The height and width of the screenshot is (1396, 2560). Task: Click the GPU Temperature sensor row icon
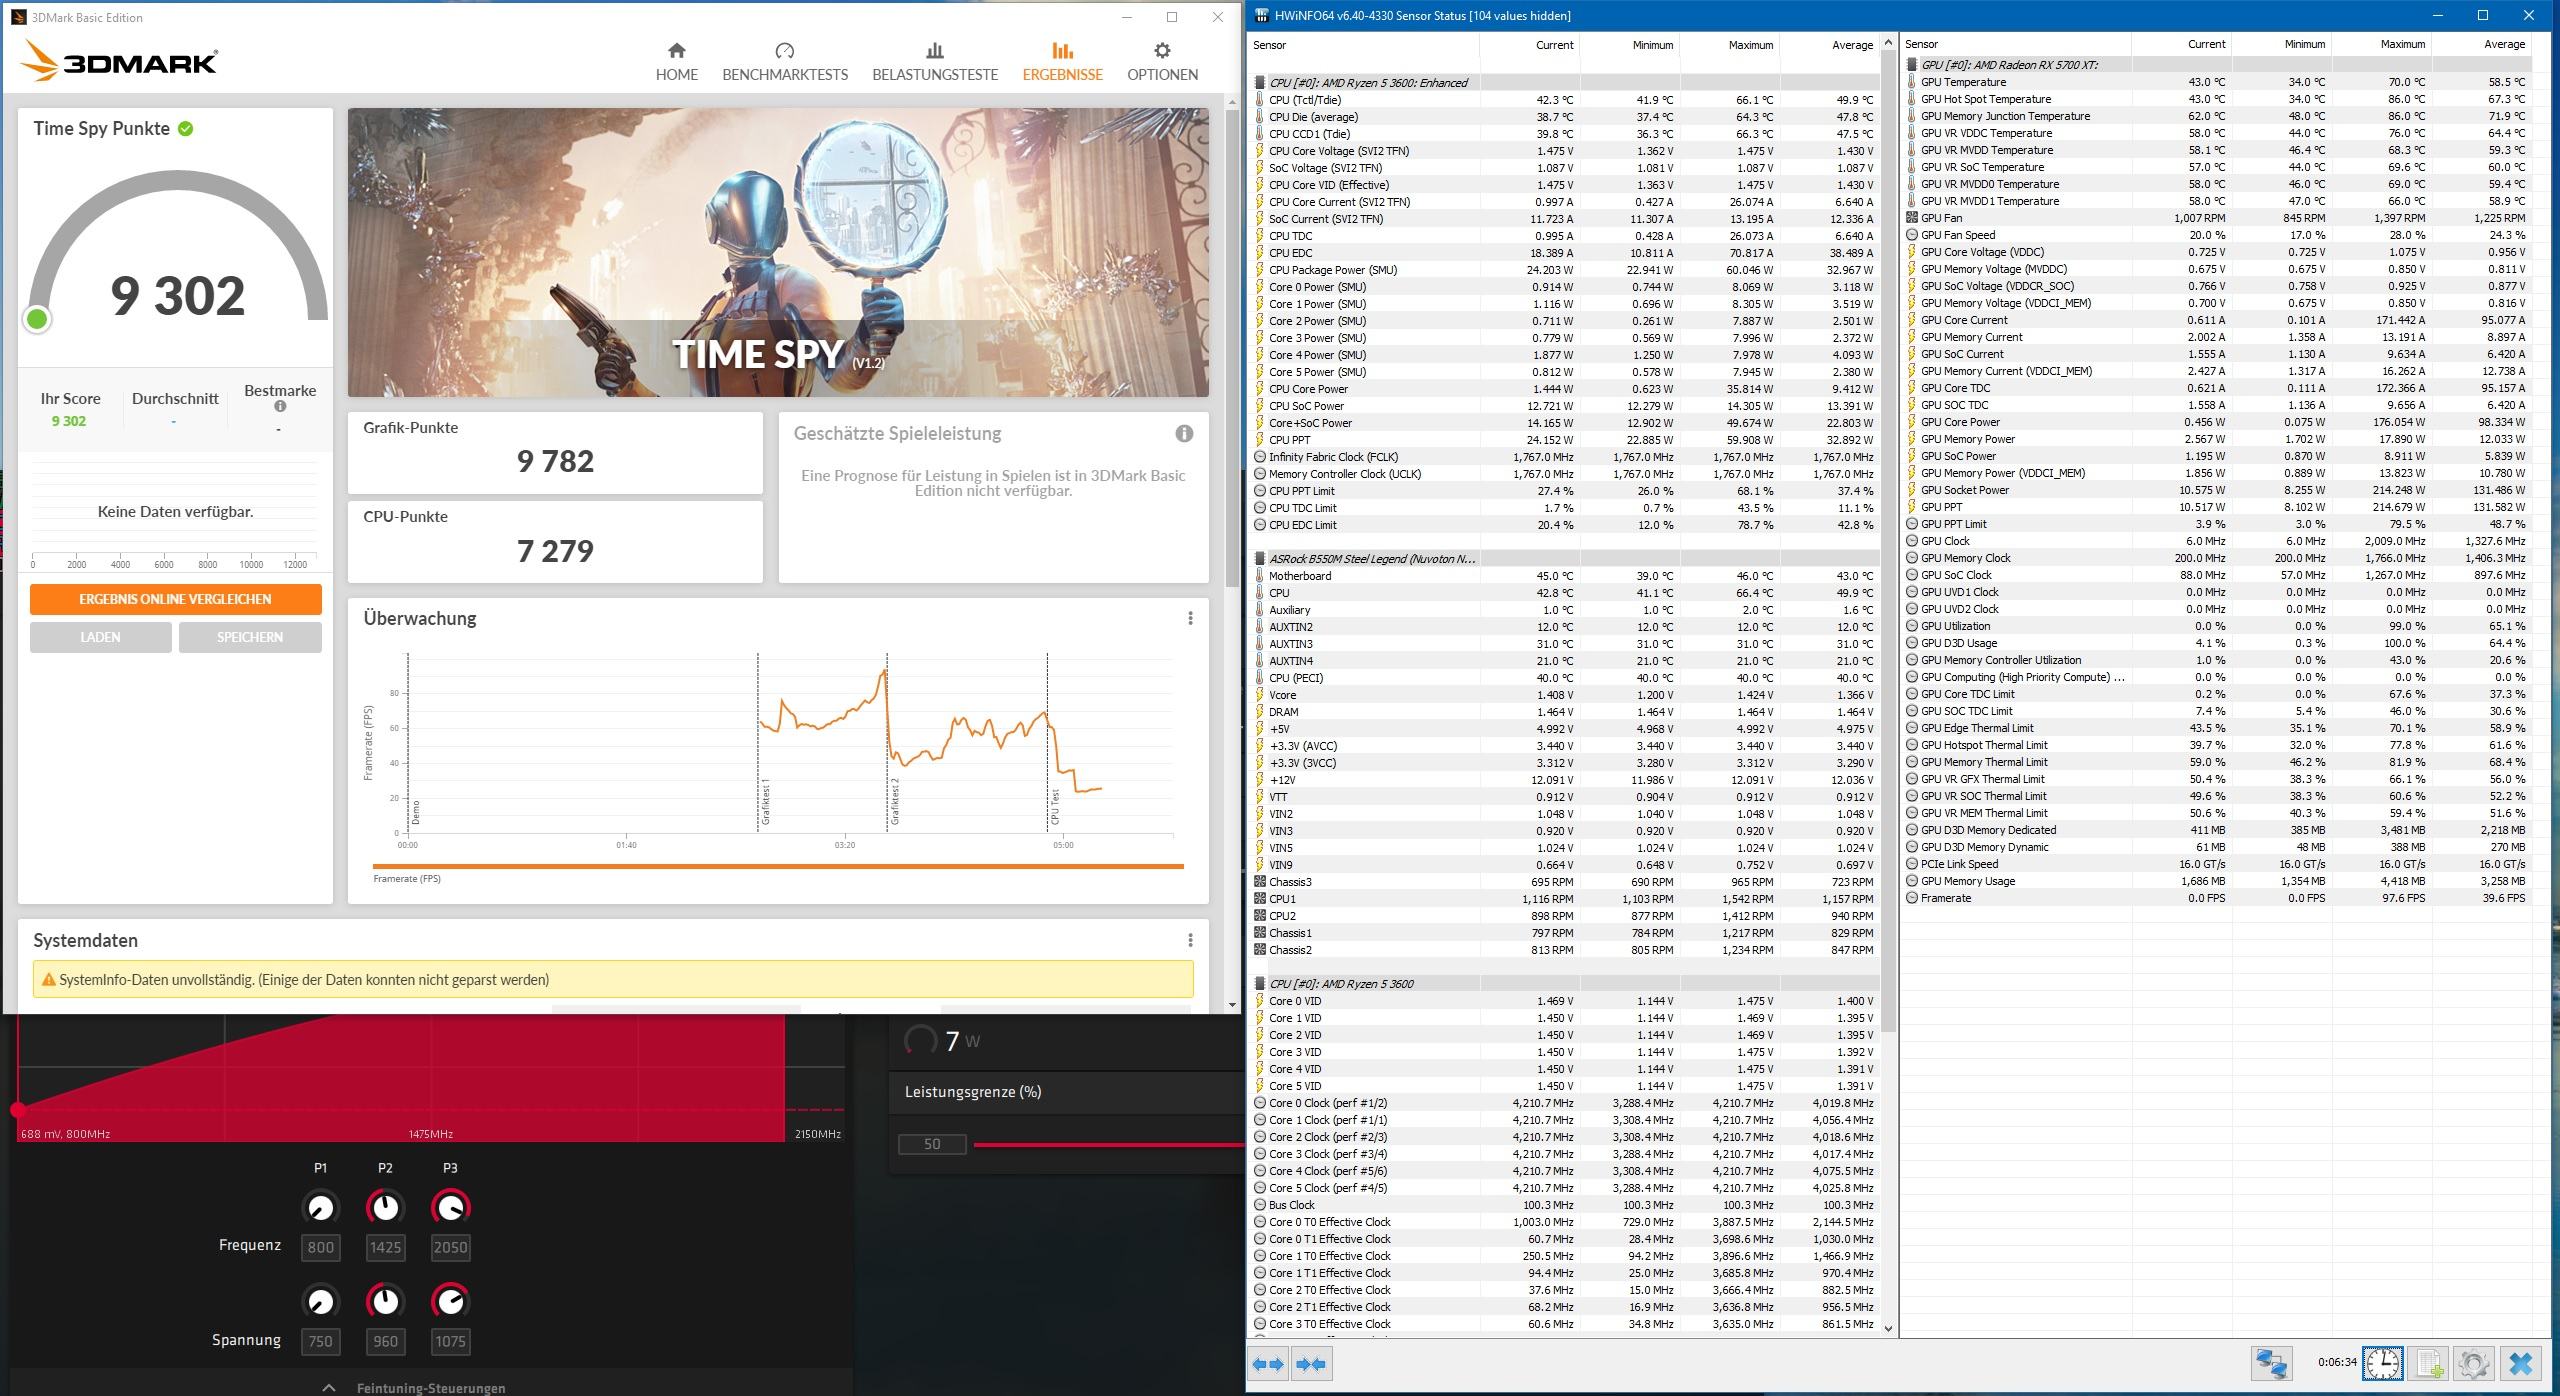coord(1912,82)
